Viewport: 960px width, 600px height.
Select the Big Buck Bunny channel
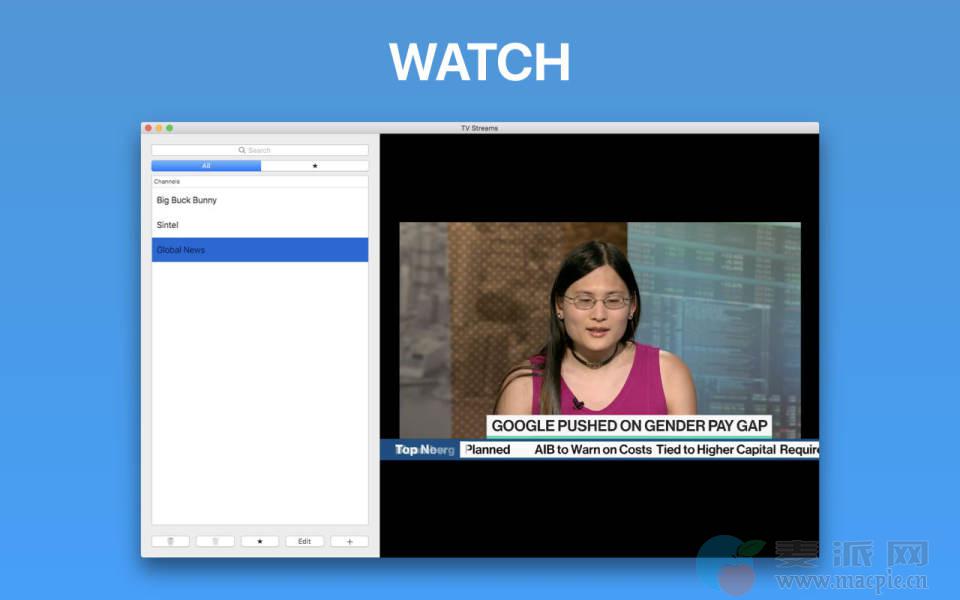point(260,200)
